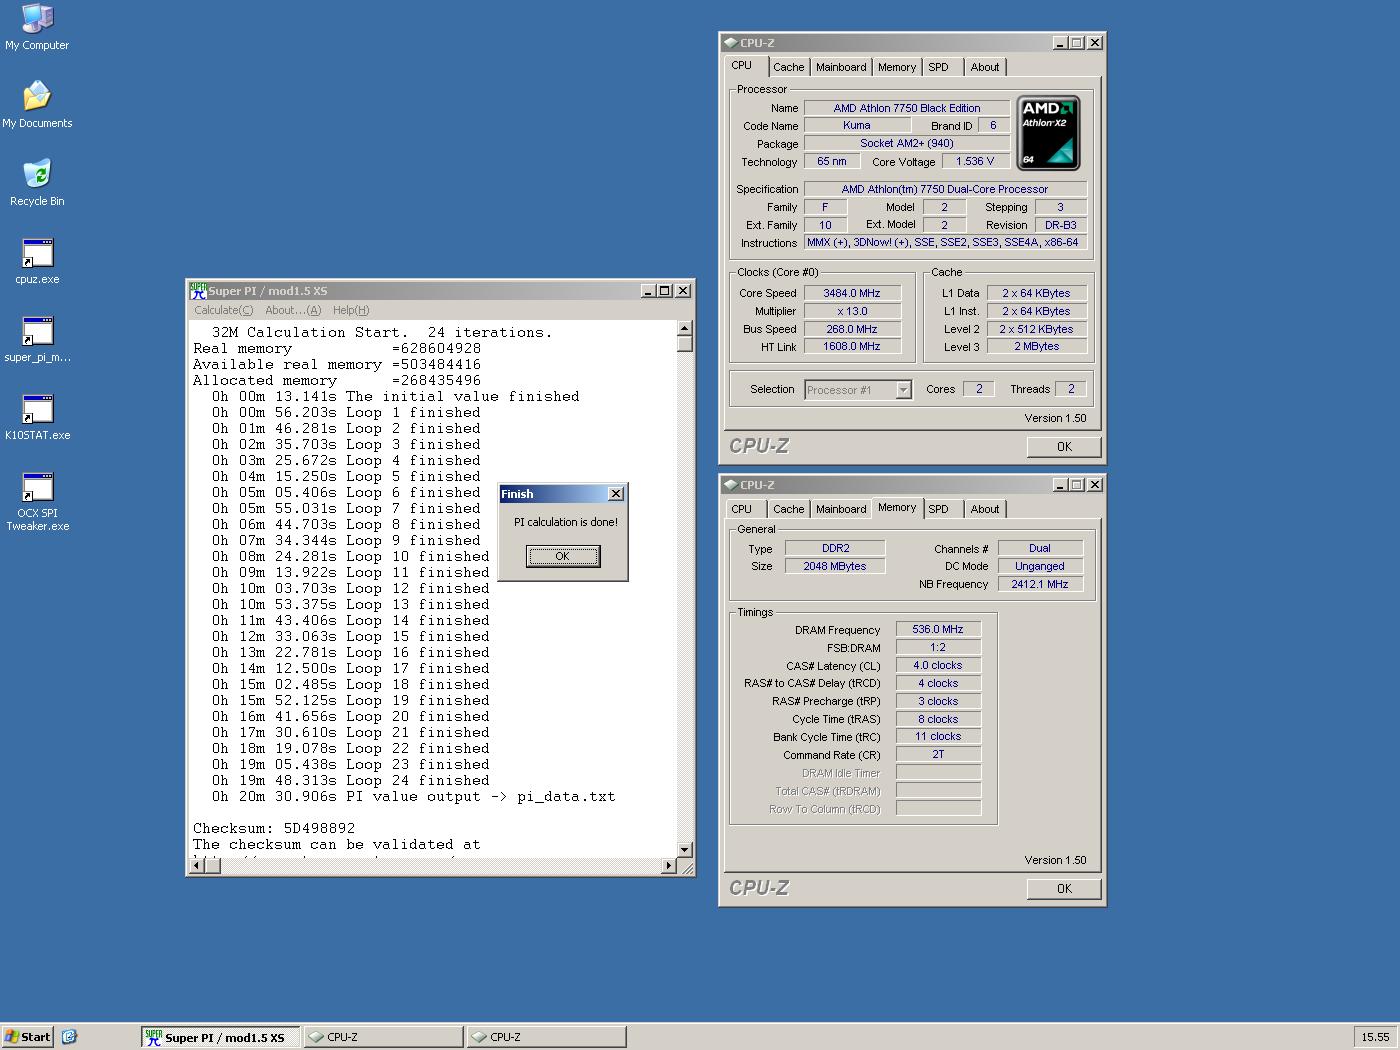The width and height of the screenshot is (1400, 1050).
Task: Click the DRAM Frequency 536.0 MHz field
Action: (x=938, y=629)
